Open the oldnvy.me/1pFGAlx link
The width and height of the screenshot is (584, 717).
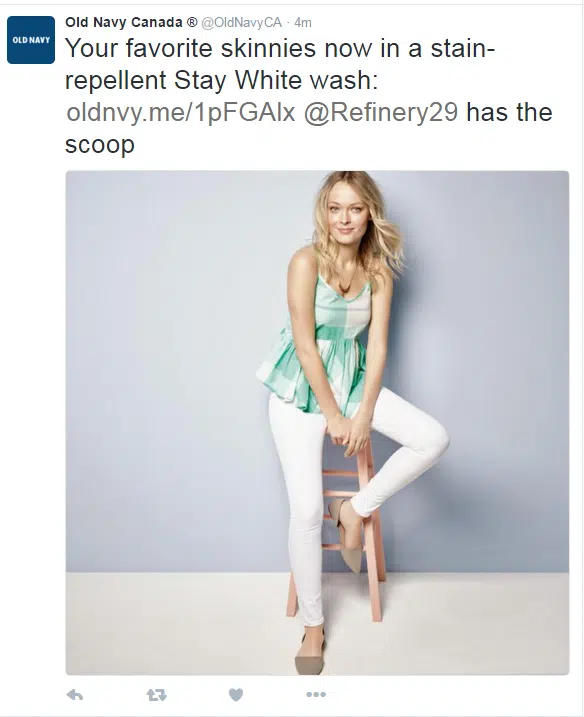tap(181, 112)
